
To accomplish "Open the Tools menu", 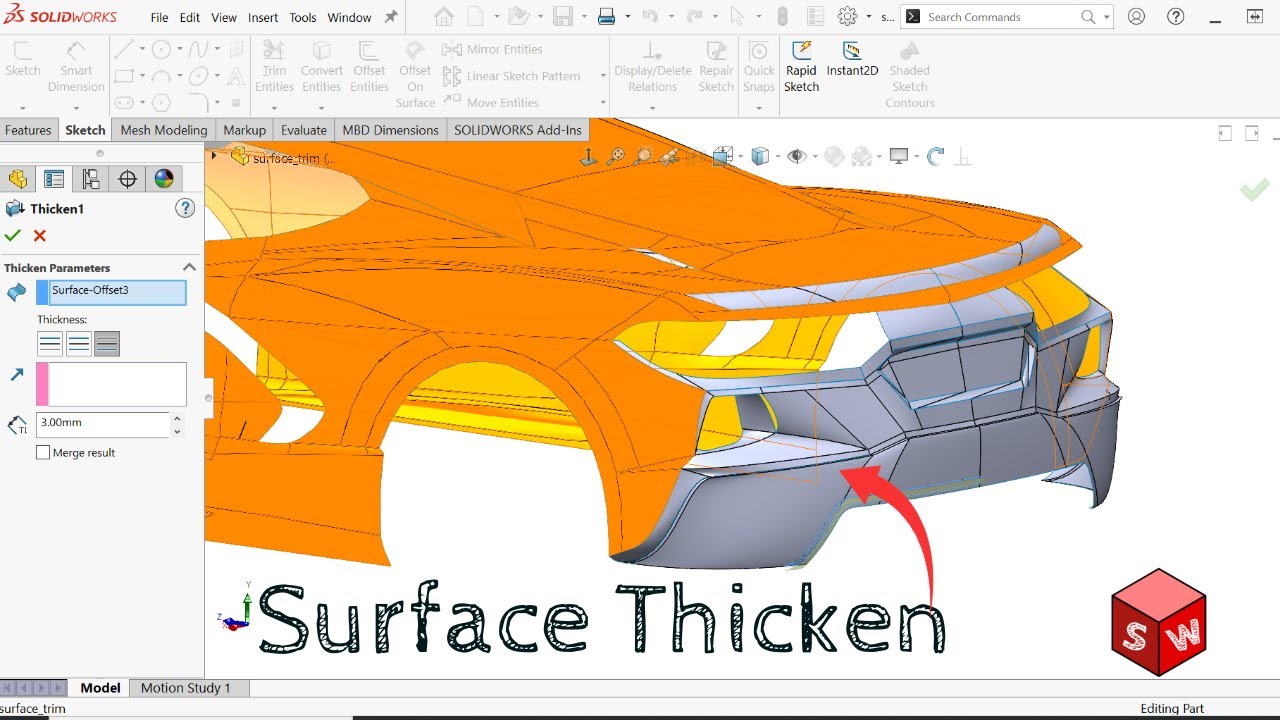I will click(x=303, y=18).
